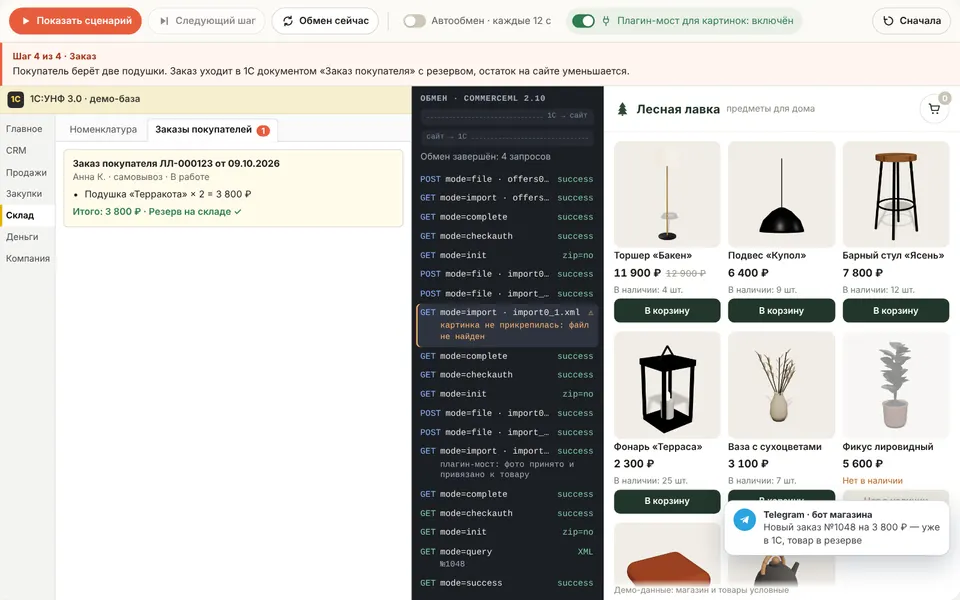This screenshot has height=600, width=960.
Task: Click Барный стул «Ясень» product image
Action: click(x=896, y=194)
